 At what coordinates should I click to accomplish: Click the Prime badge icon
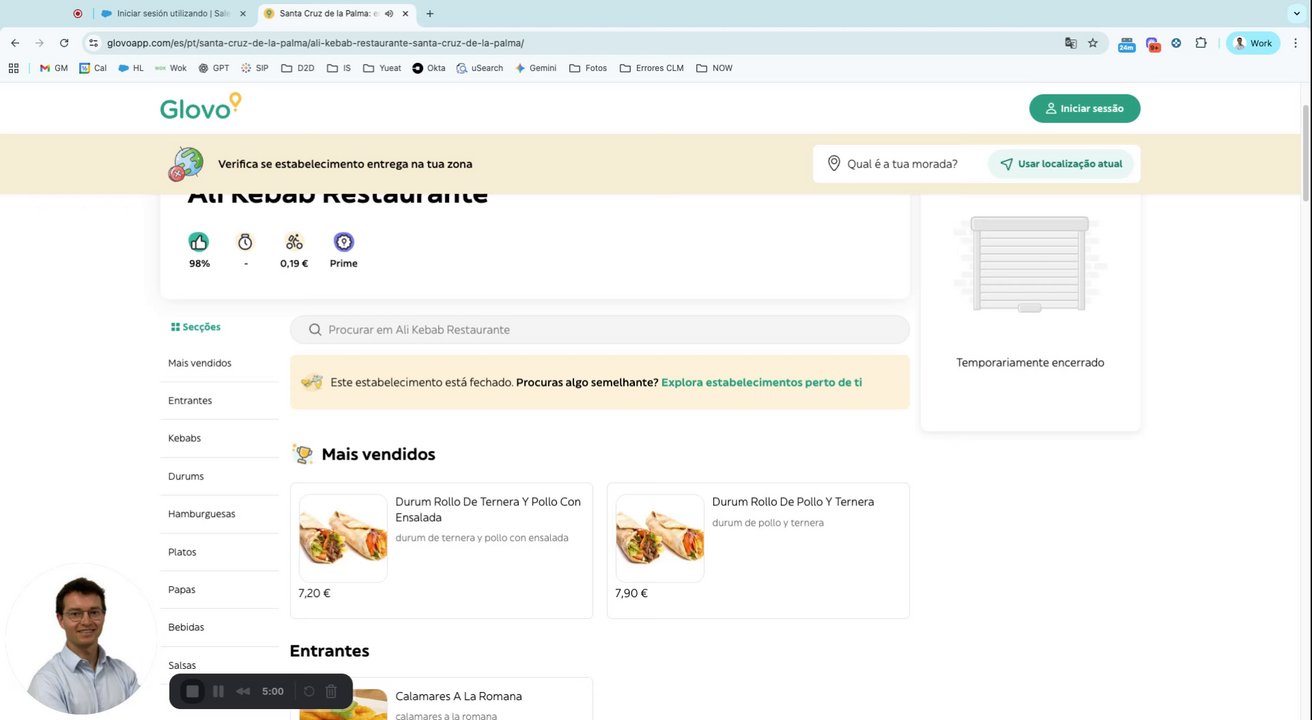pyautogui.click(x=344, y=242)
